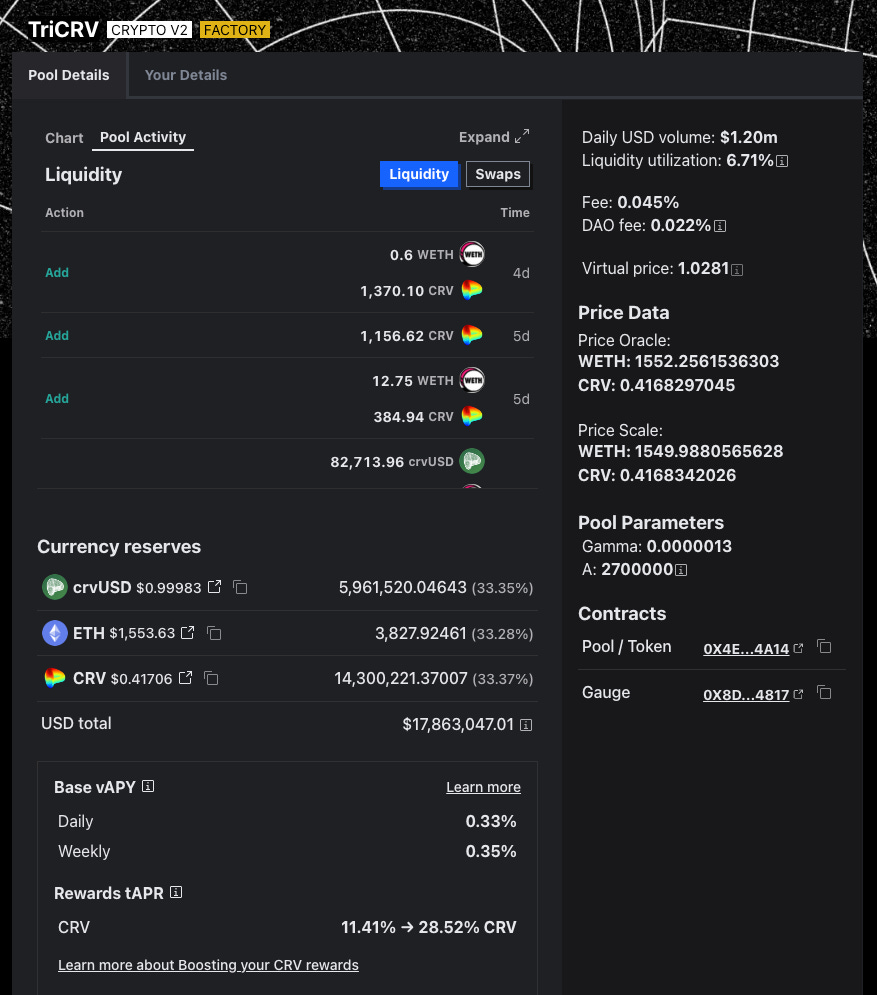Click CRV reserve 14,300,221.37007
The width and height of the screenshot is (877, 995).
(400, 678)
